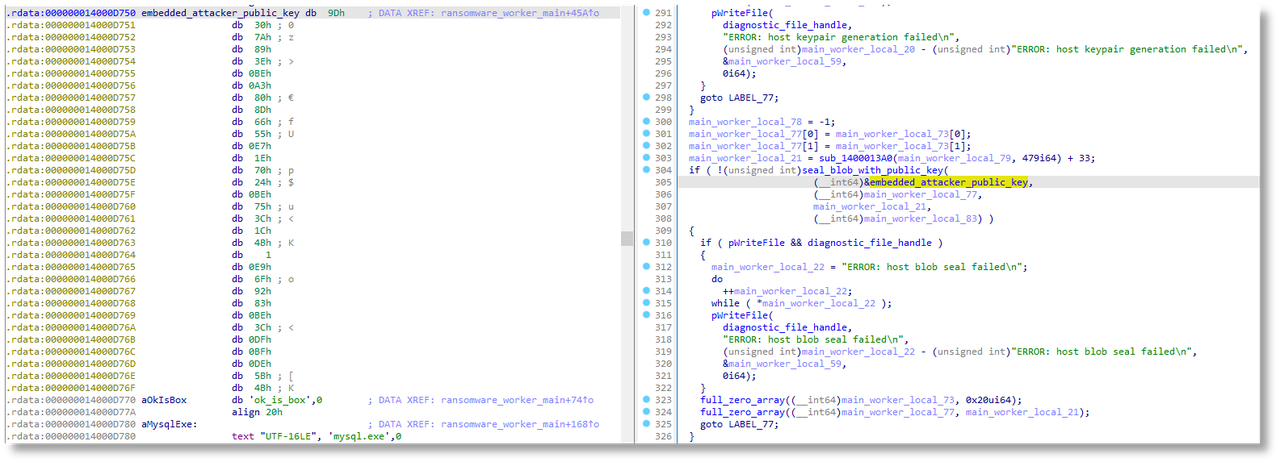The width and height of the screenshot is (1280, 462).
Task: Click the blue dot beside line 312
Action: 646,267
